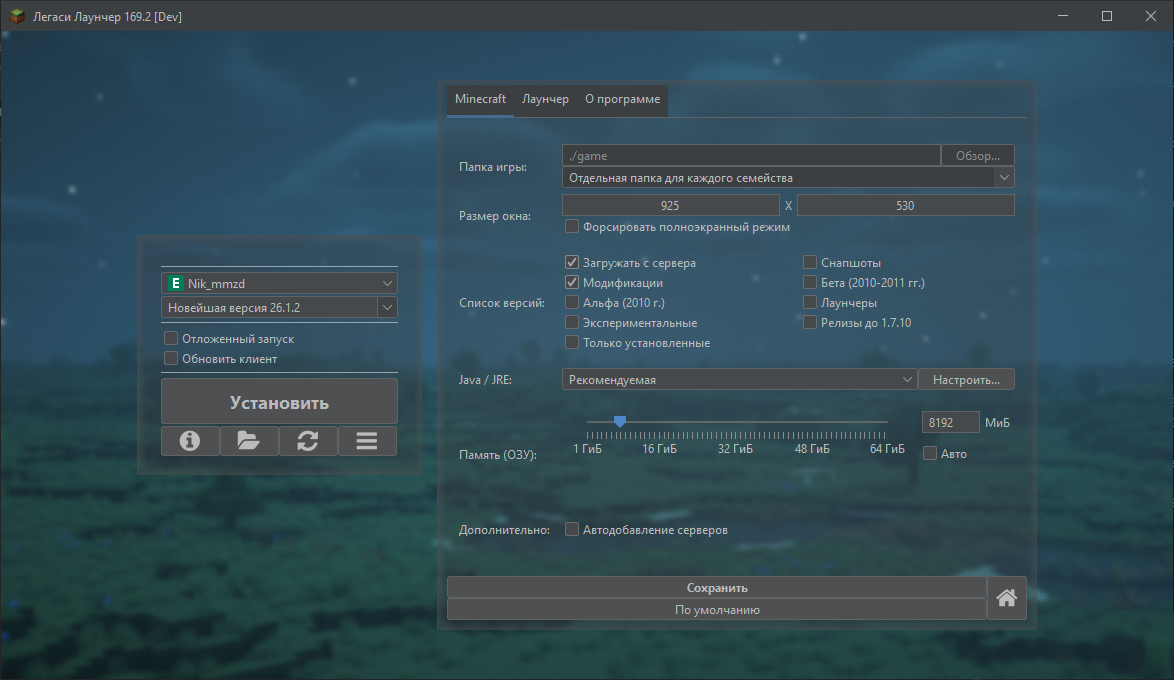The image size is (1174, 680).
Task: Enable the 'Лаунчеры' checkbox
Action: click(x=809, y=303)
